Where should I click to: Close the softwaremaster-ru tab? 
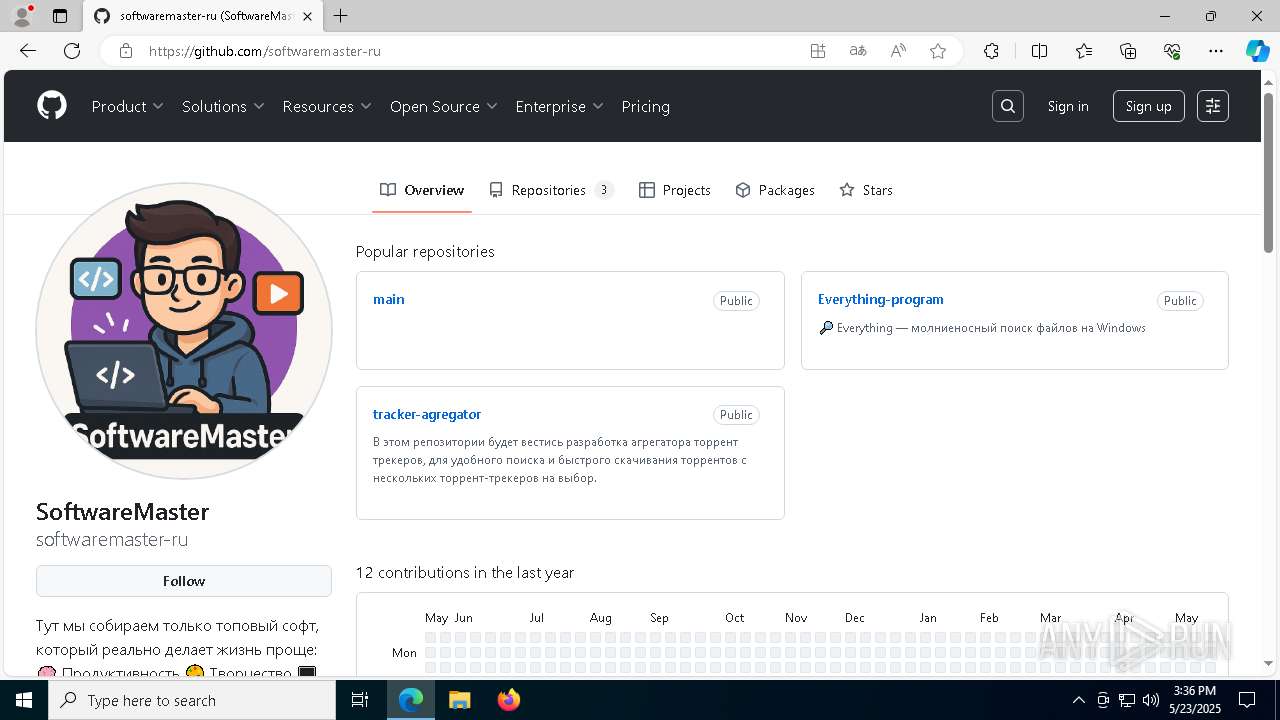[307, 16]
